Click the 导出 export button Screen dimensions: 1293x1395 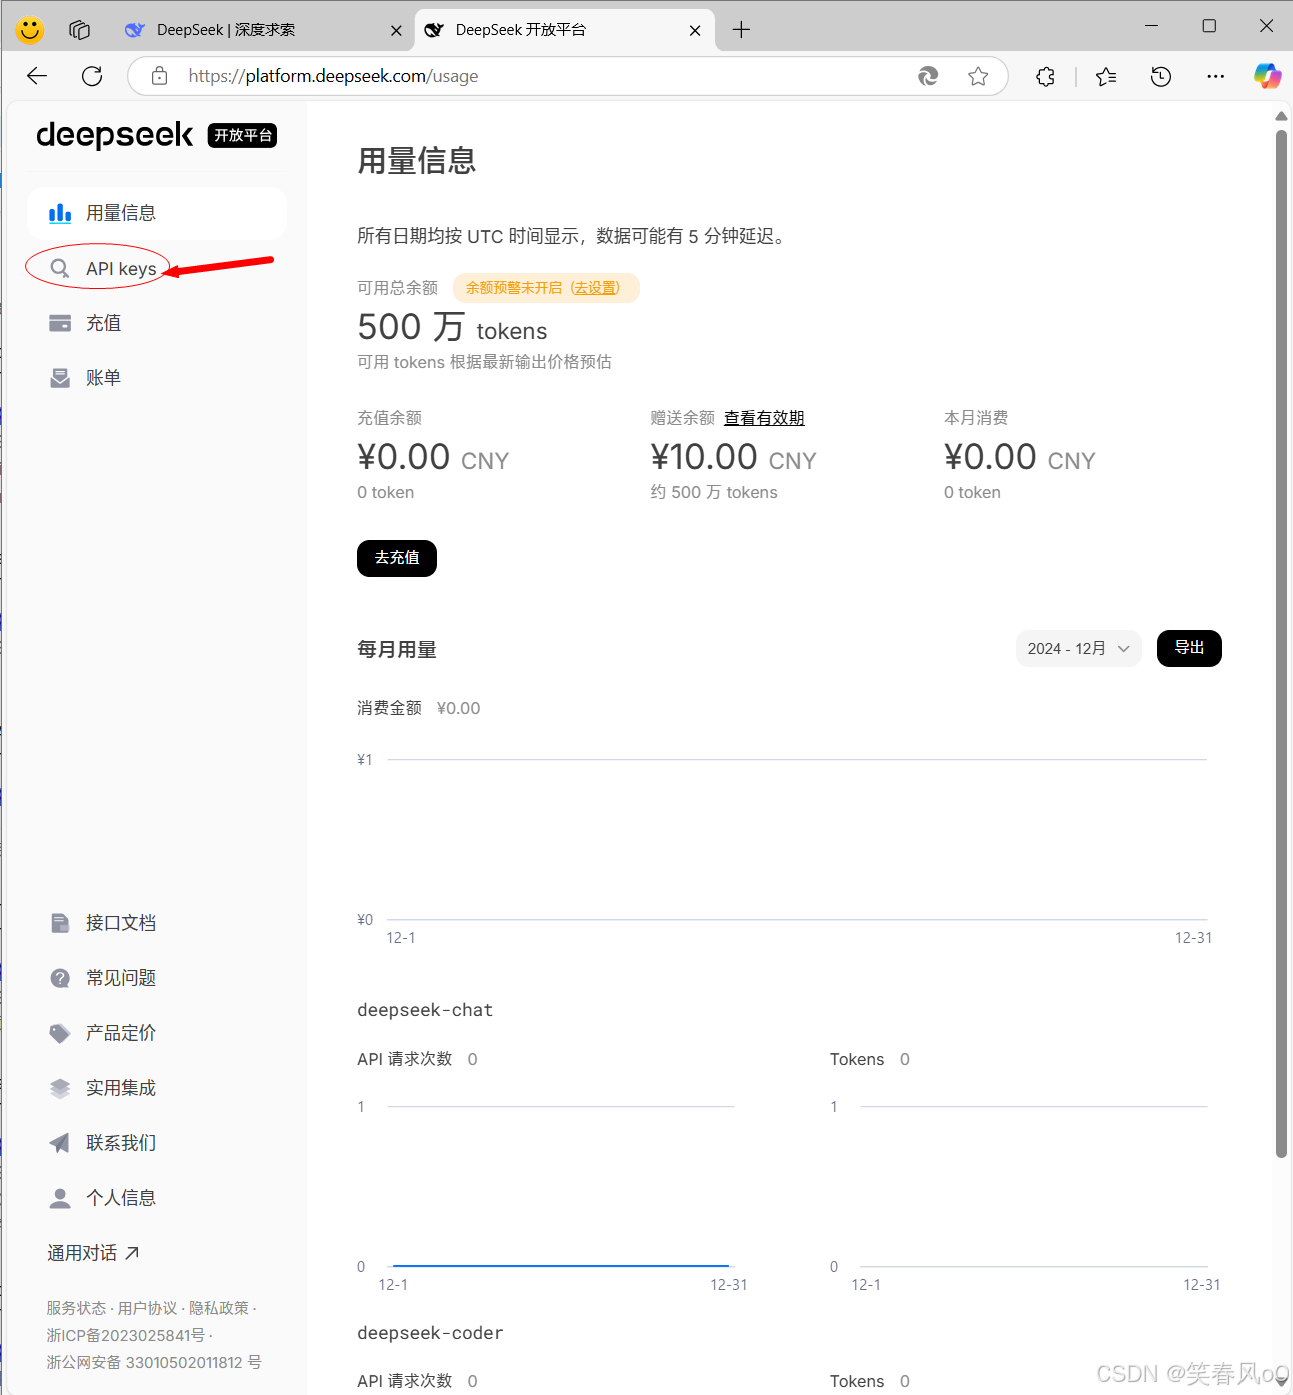(x=1189, y=648)
